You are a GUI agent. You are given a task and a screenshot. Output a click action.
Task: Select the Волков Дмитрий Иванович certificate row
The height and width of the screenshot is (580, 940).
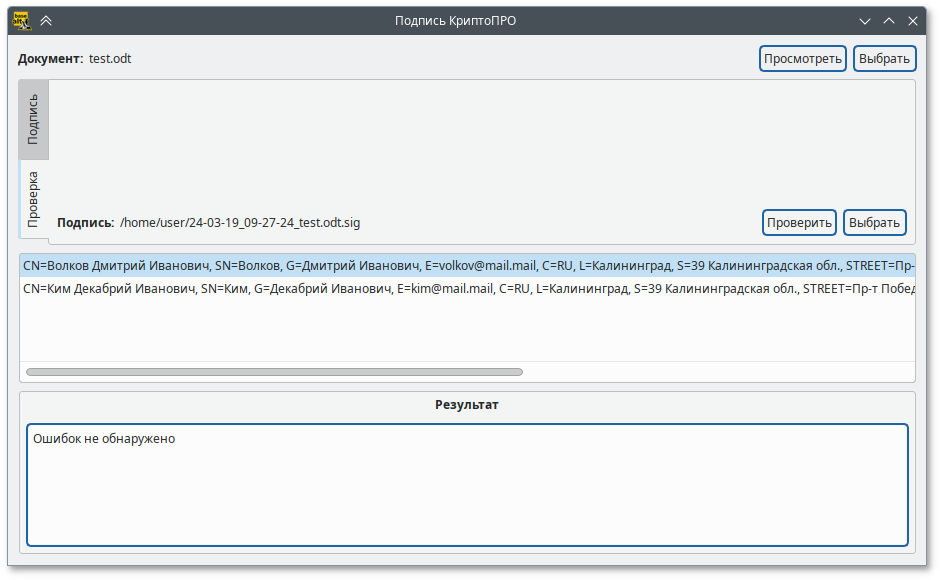[x=400, y=267]
